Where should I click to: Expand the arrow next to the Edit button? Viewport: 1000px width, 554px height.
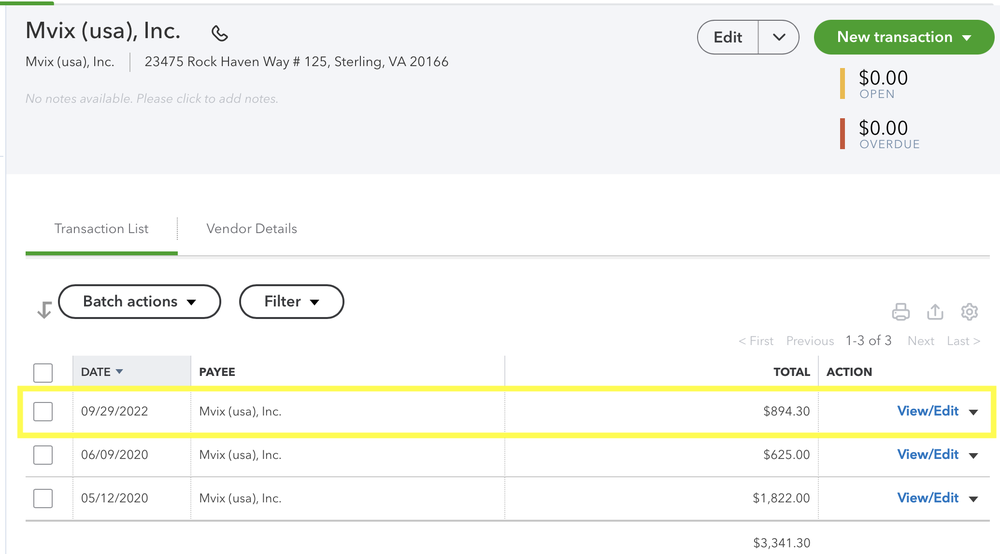click(x=779, y=38)
